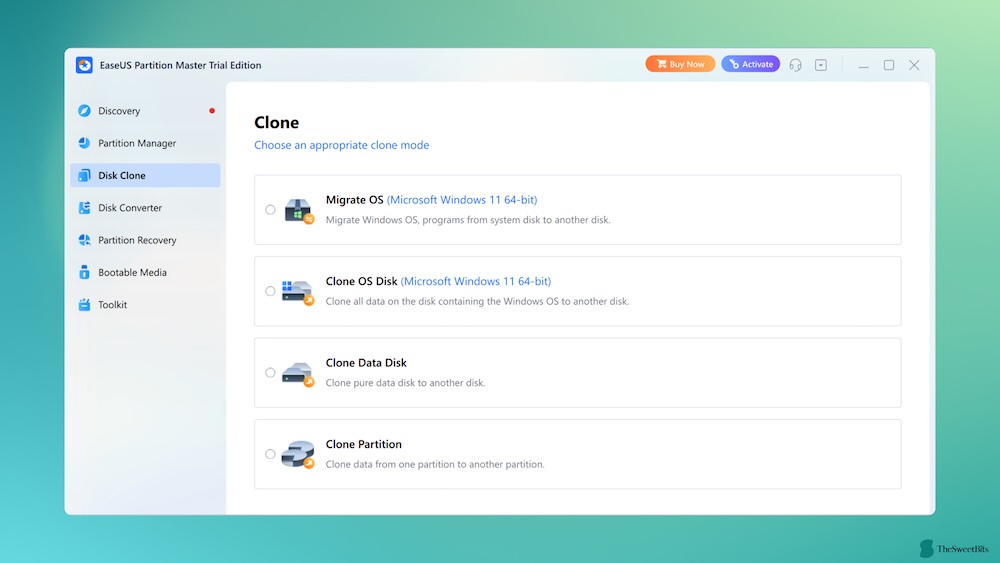This screenshot has height=563, width=1000.
Task: Open Partition Recovery
Action: [x=145, y=240]
